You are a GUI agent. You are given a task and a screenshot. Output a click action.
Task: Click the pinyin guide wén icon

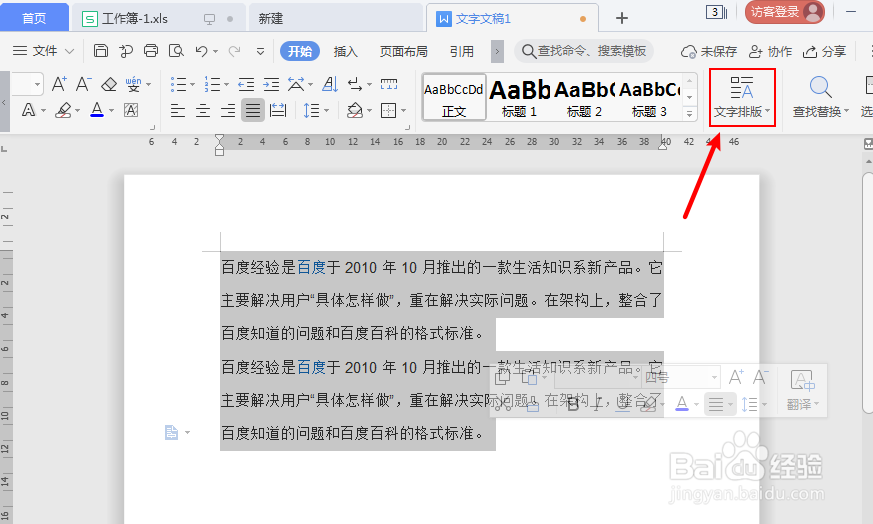[134, 84]
